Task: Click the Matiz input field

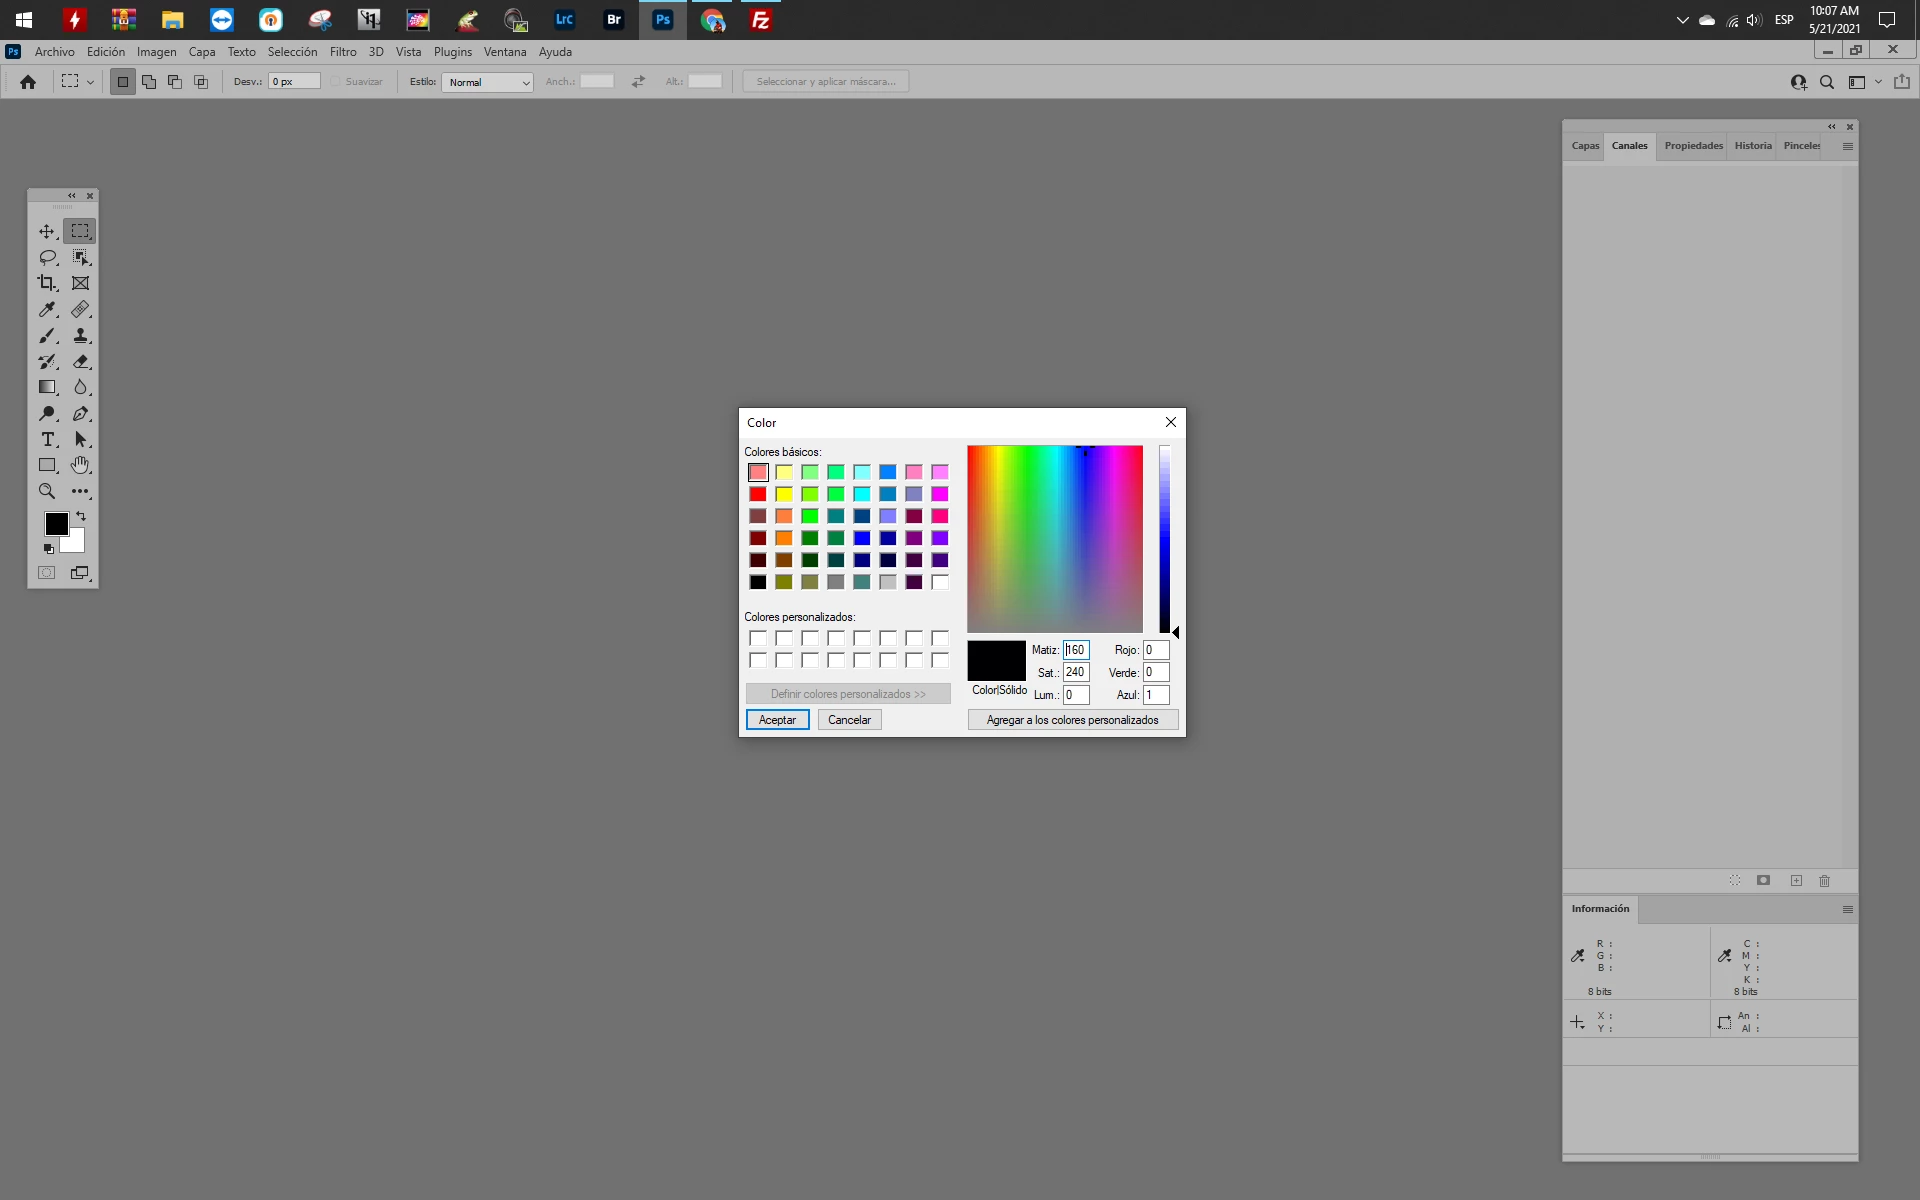Action: pos(1076,650)
